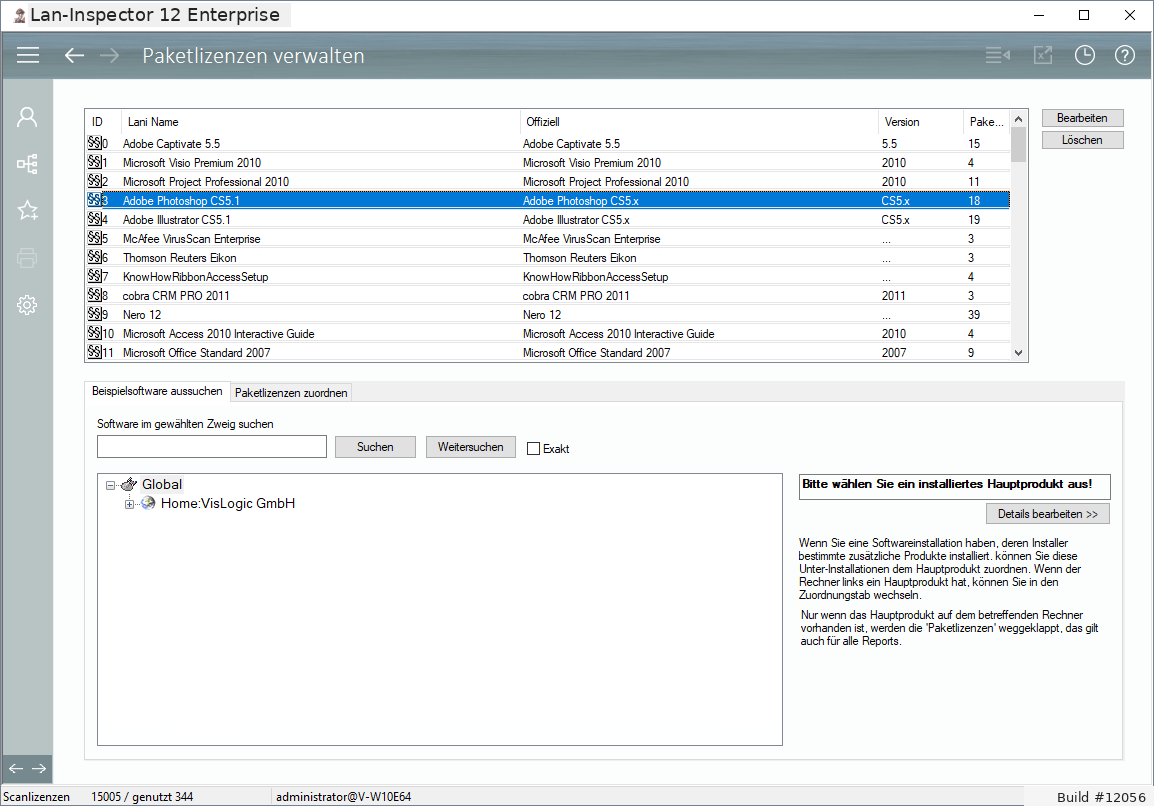Select McAfee VirusScan Enterprise row
This screenshot has height=806, width=1154.
[x=548, y=238]
